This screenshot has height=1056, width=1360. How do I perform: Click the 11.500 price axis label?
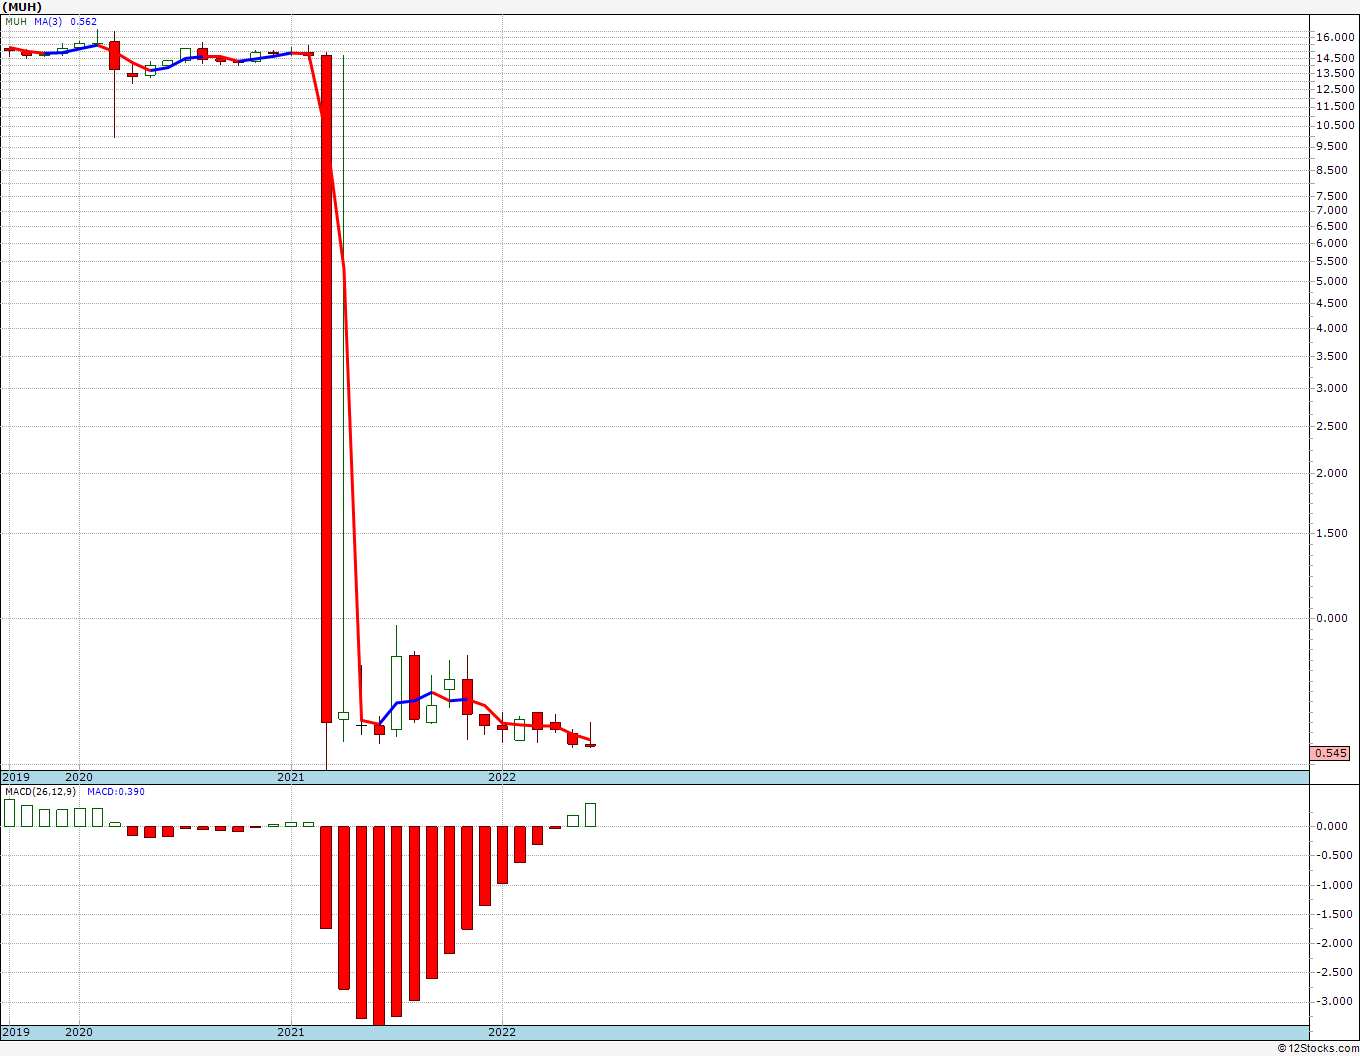(x=1336, y=105)
